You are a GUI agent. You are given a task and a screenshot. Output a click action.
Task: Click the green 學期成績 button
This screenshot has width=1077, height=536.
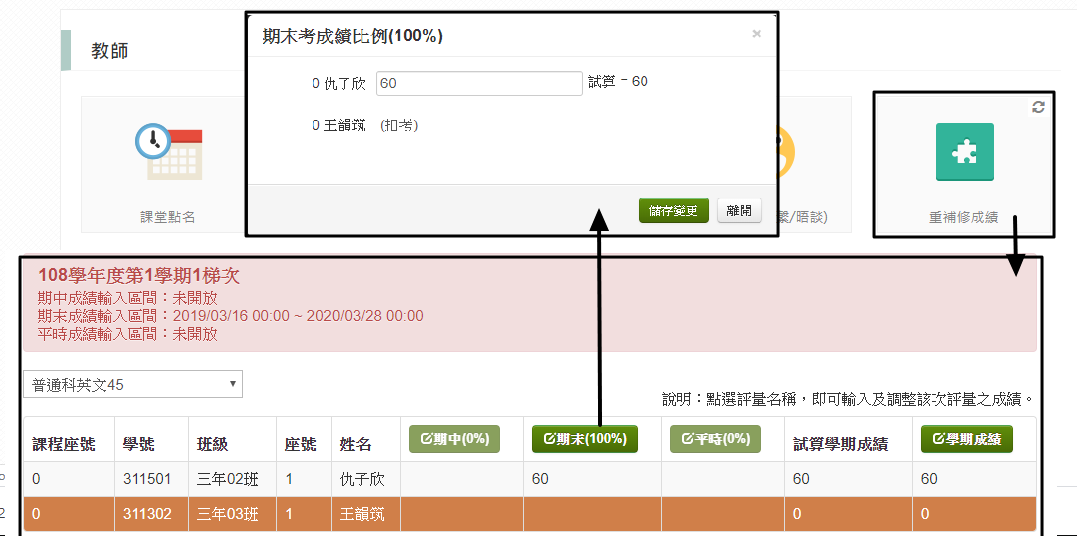[966, 439]
